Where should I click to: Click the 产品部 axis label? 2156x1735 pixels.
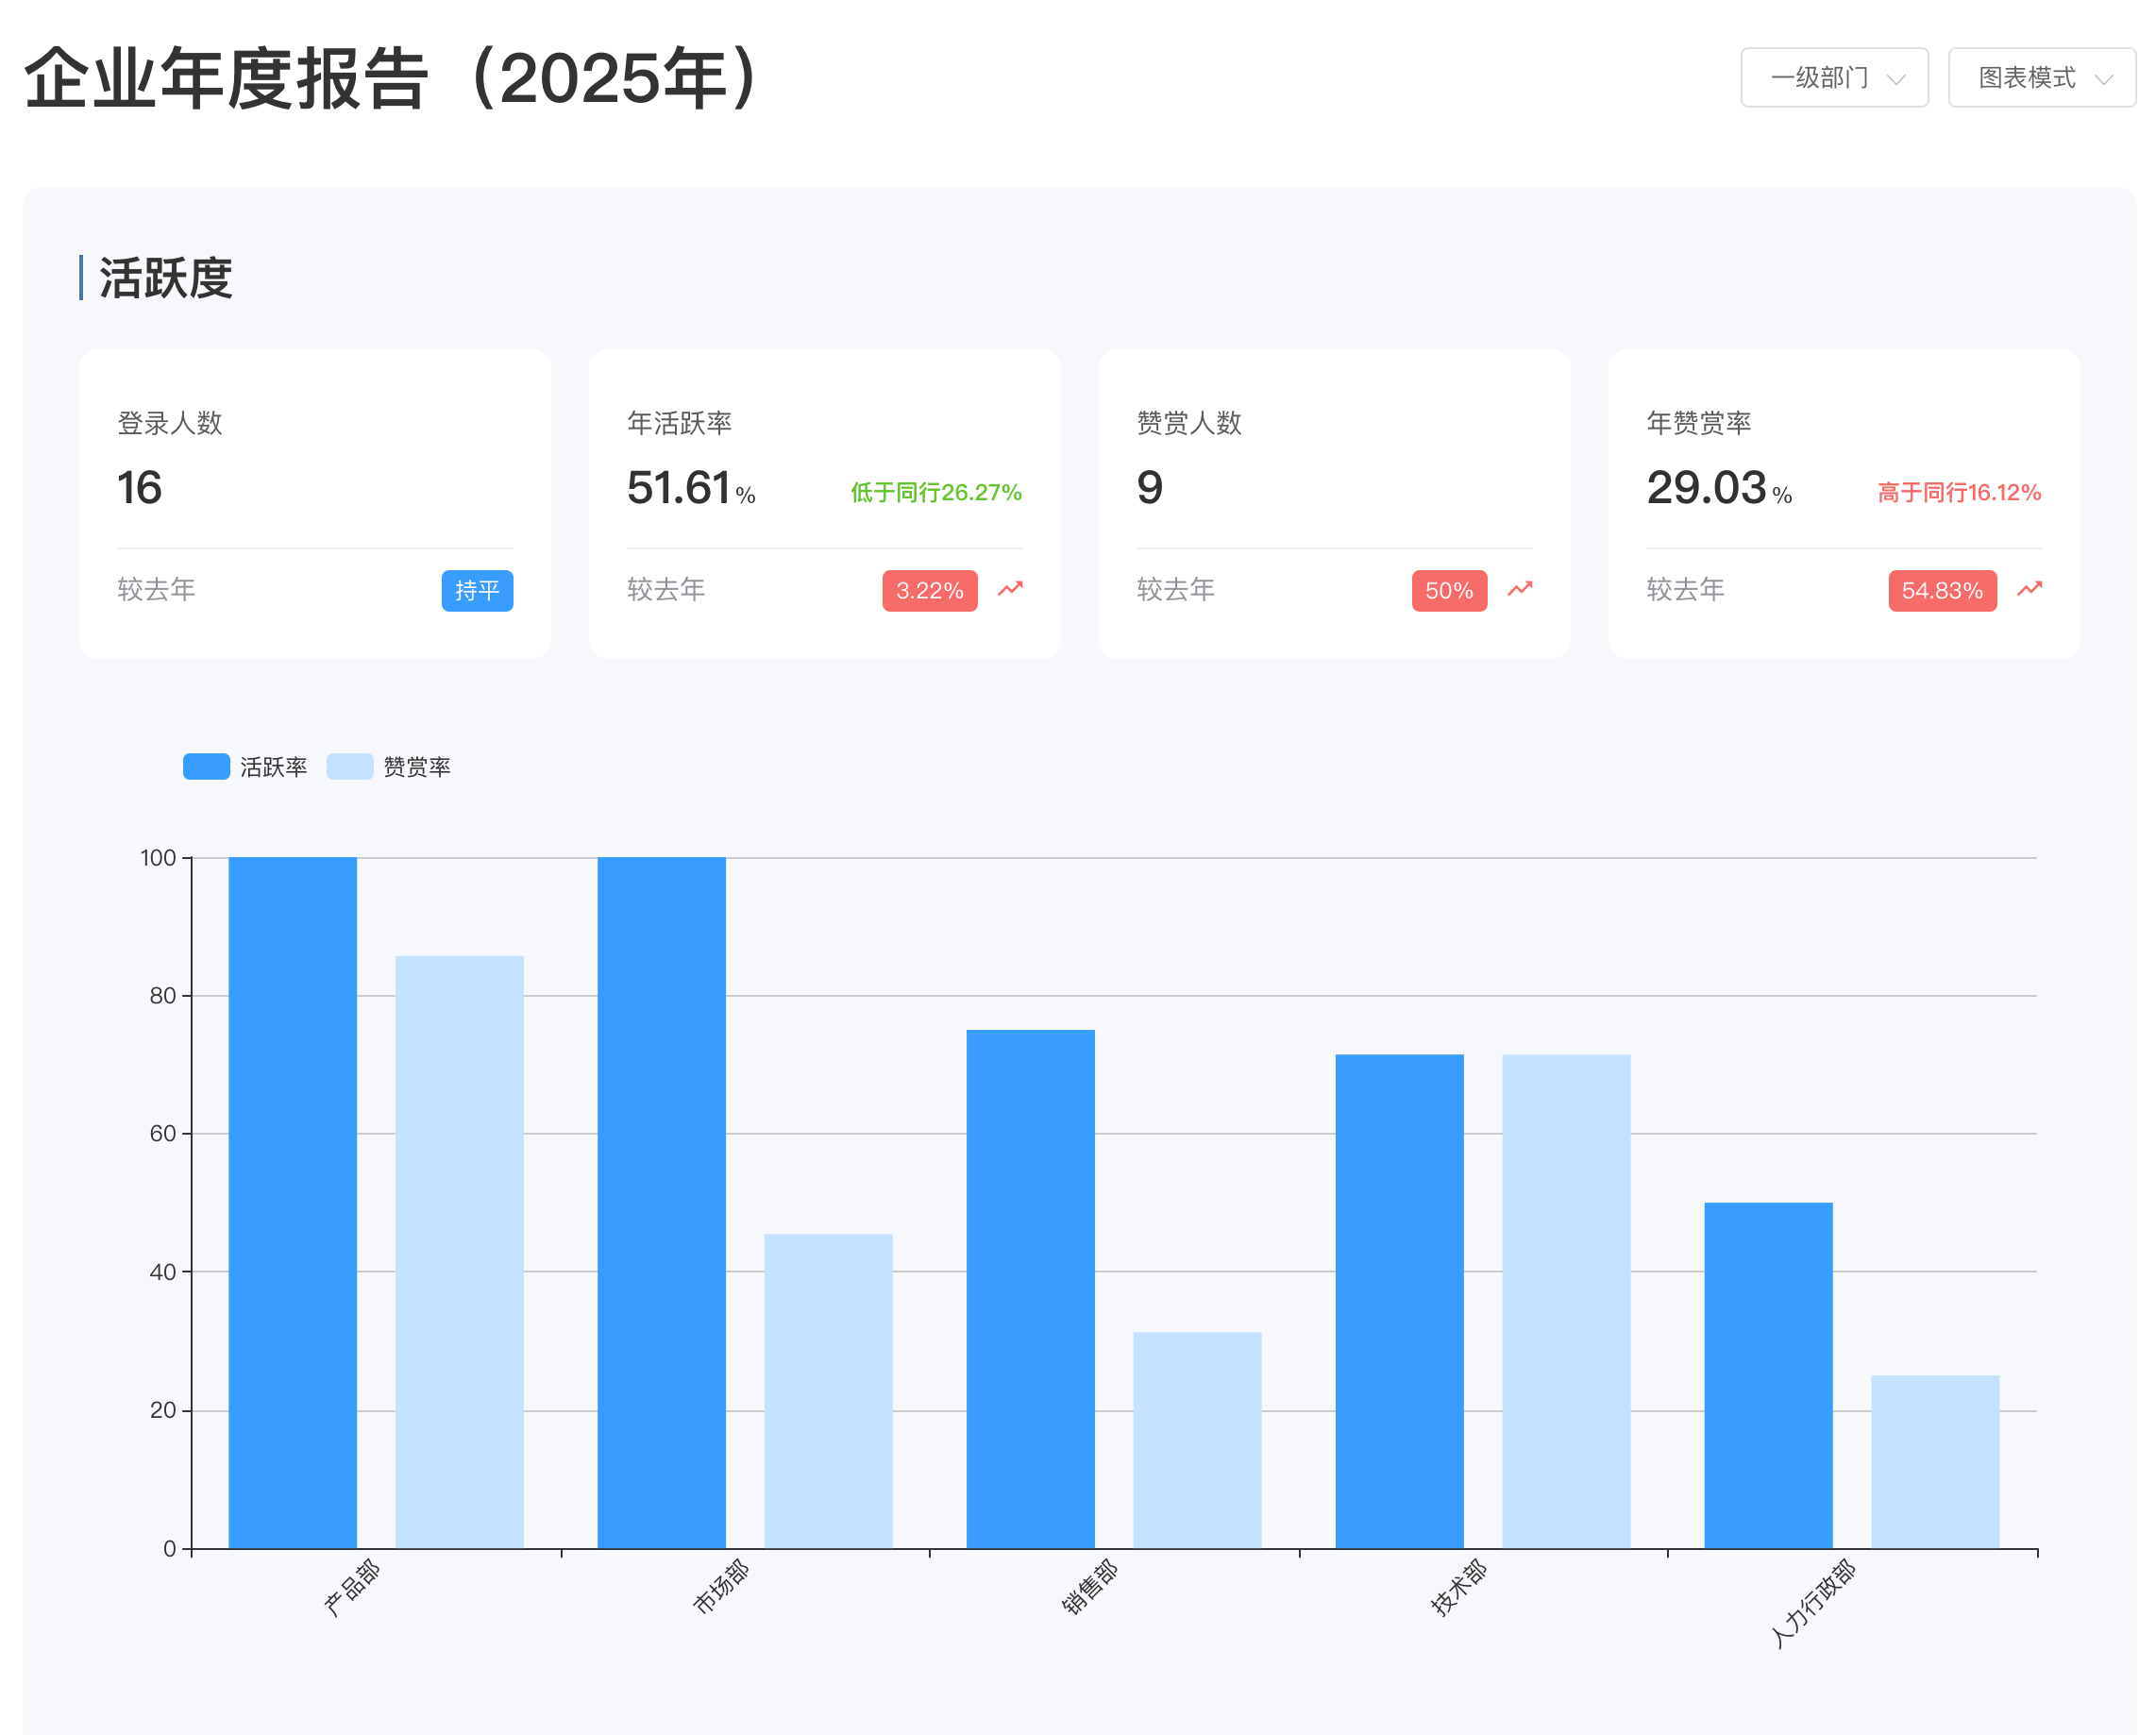coord(352,1588)
